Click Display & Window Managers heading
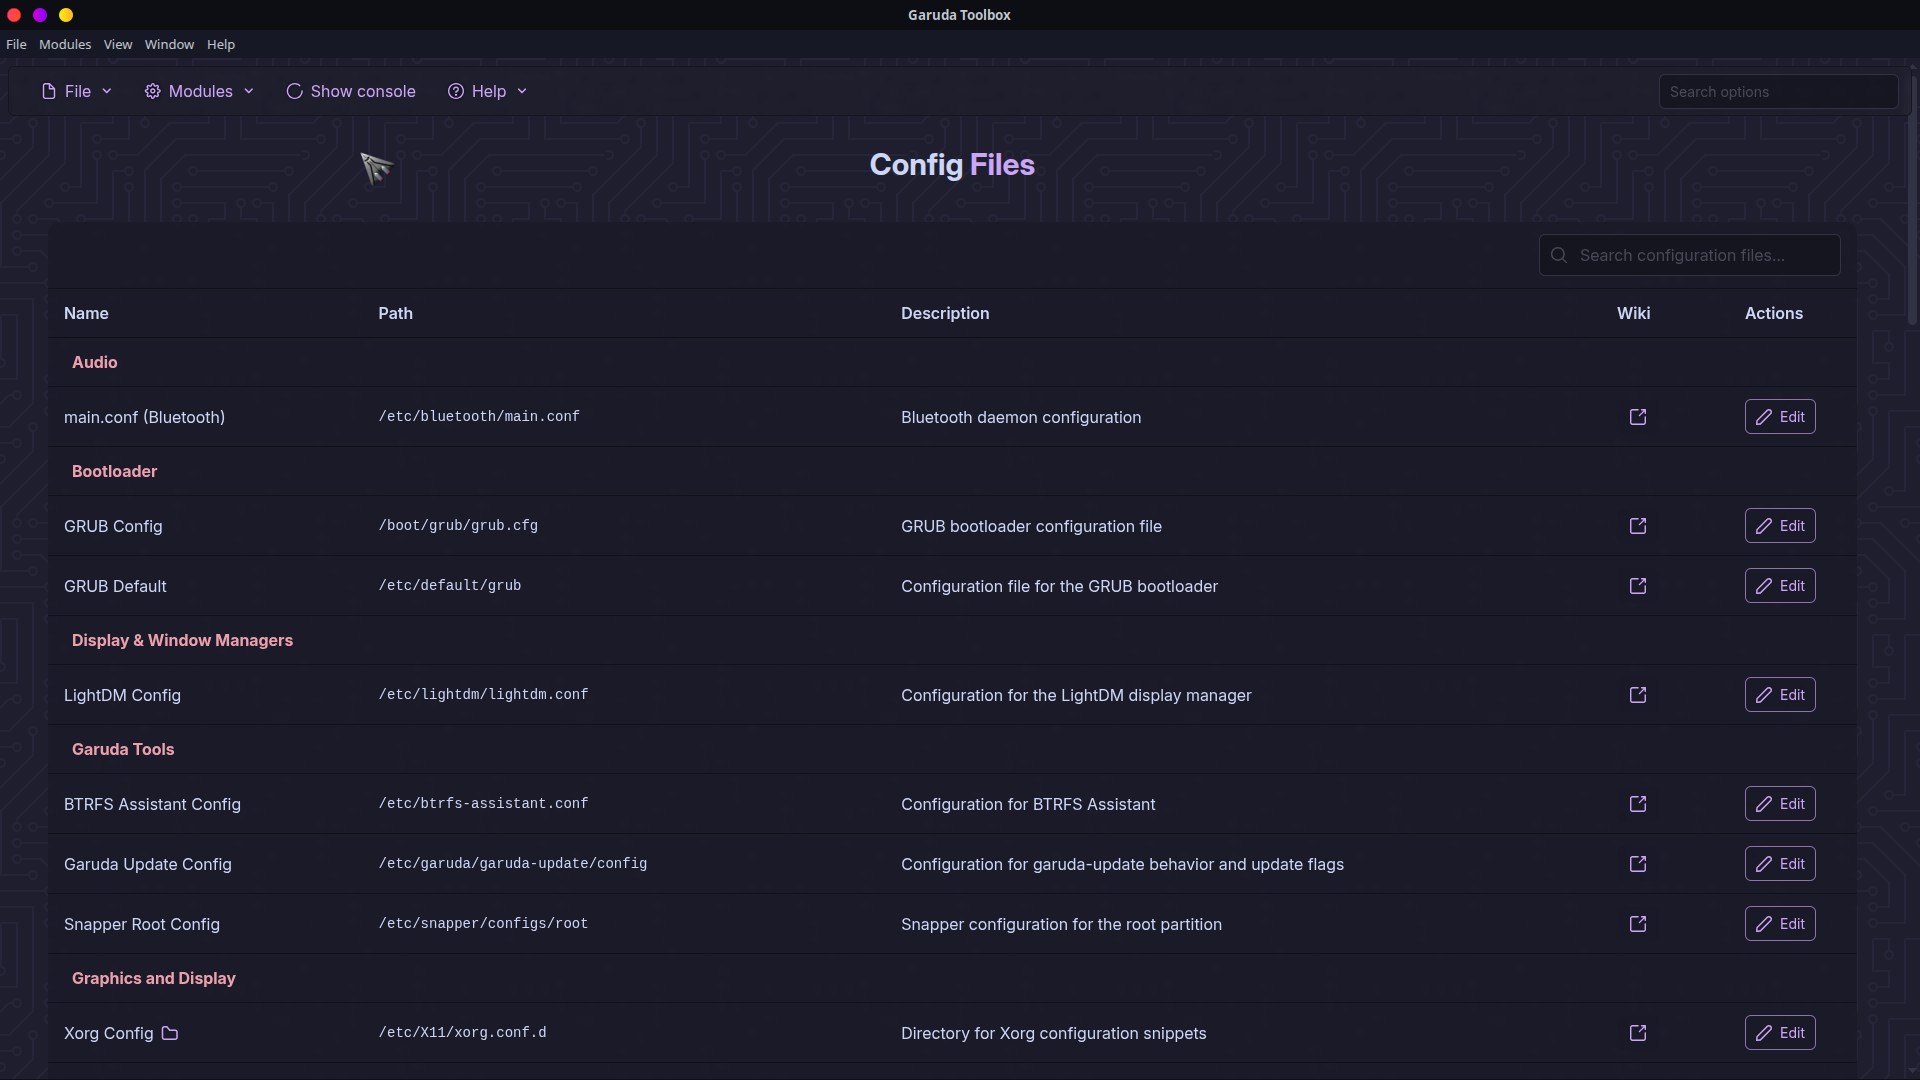 [x=182, y=640]
